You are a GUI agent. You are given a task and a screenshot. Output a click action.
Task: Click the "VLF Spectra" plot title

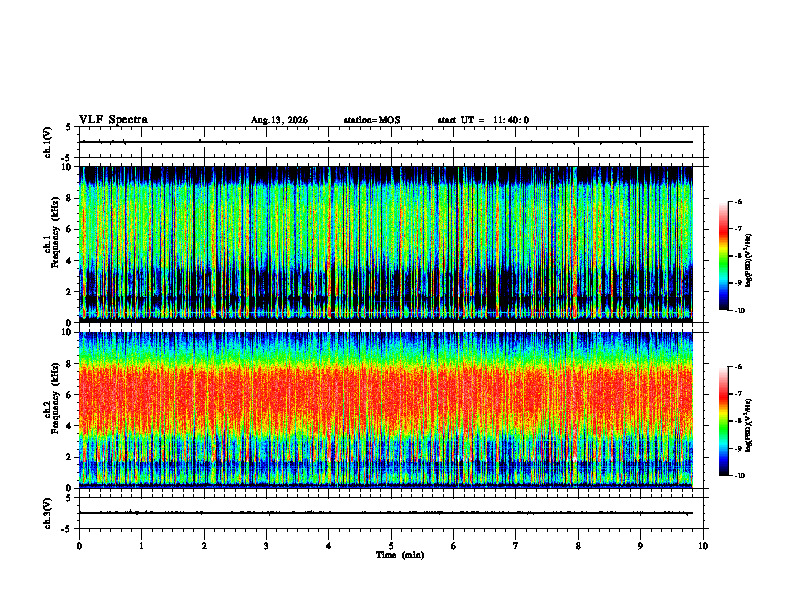pyautogui.click(x=113, y=120)
